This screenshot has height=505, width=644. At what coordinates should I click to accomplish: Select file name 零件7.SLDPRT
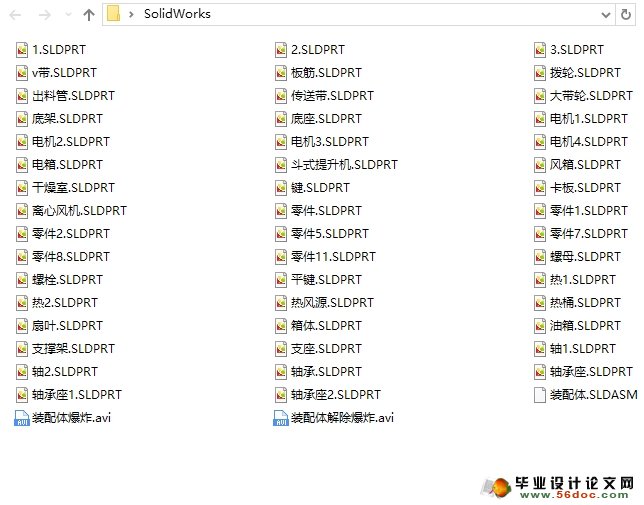(x=589, y=234)
